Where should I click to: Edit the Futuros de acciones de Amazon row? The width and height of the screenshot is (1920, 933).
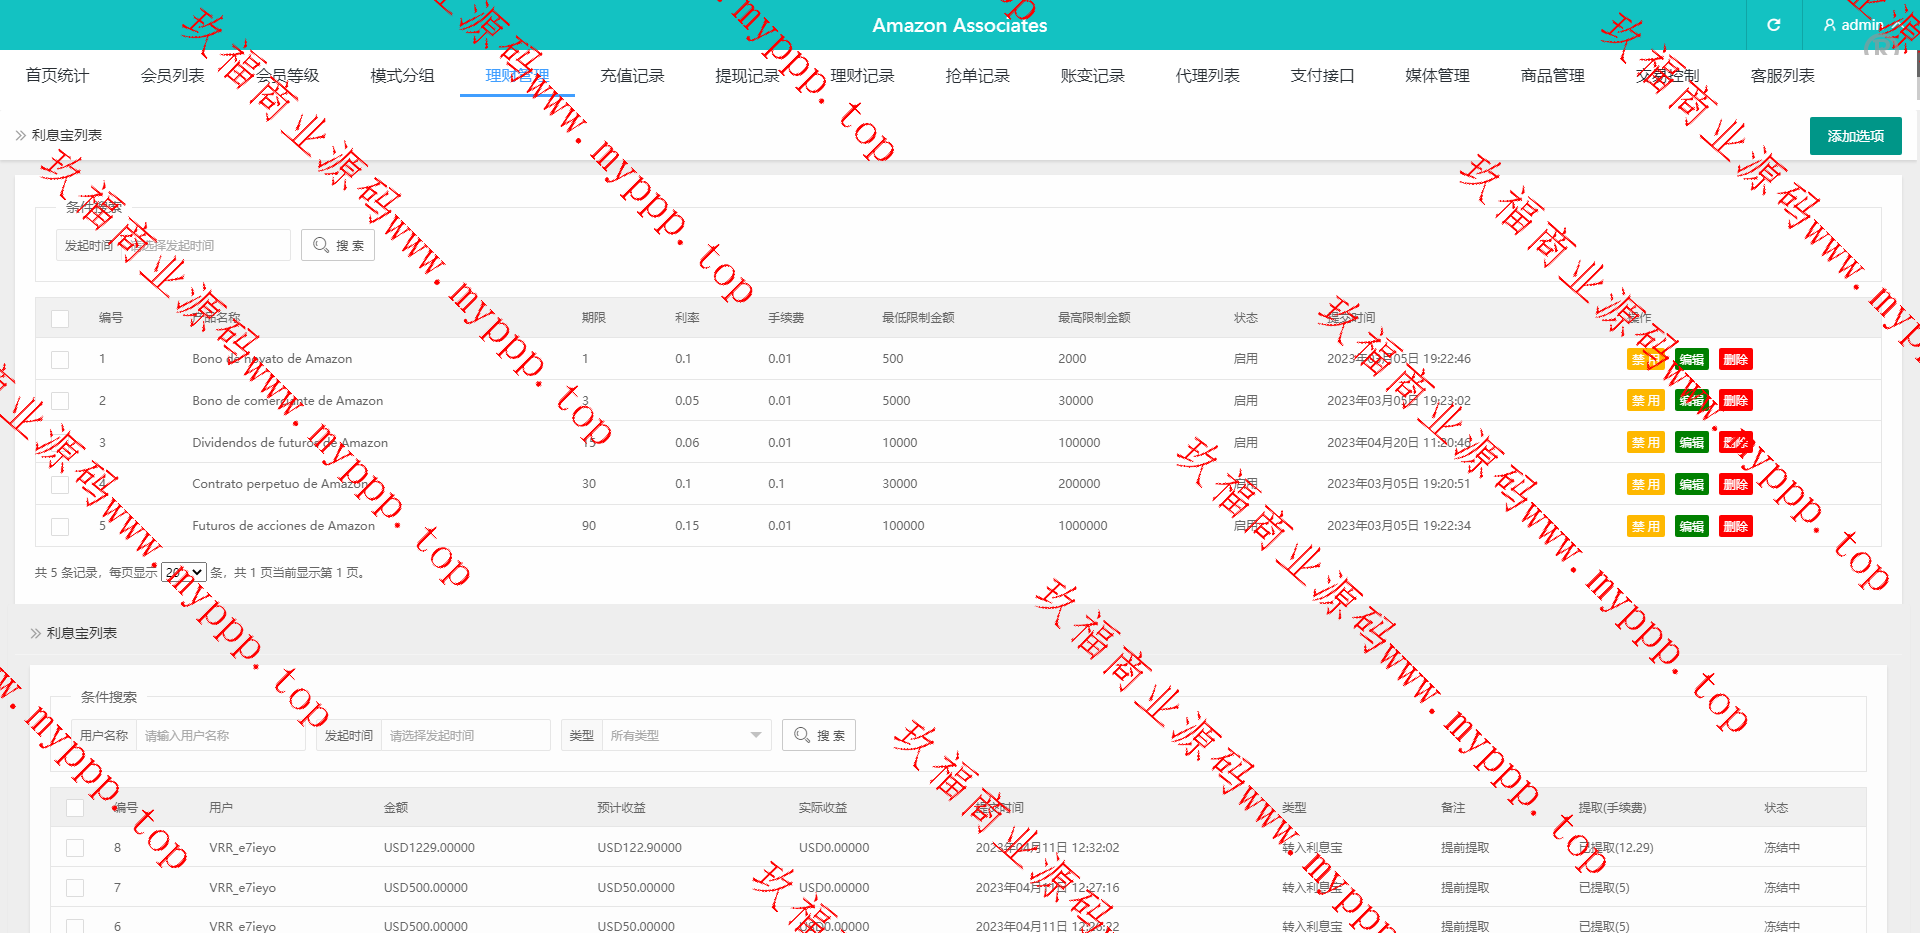(1691, 526)
